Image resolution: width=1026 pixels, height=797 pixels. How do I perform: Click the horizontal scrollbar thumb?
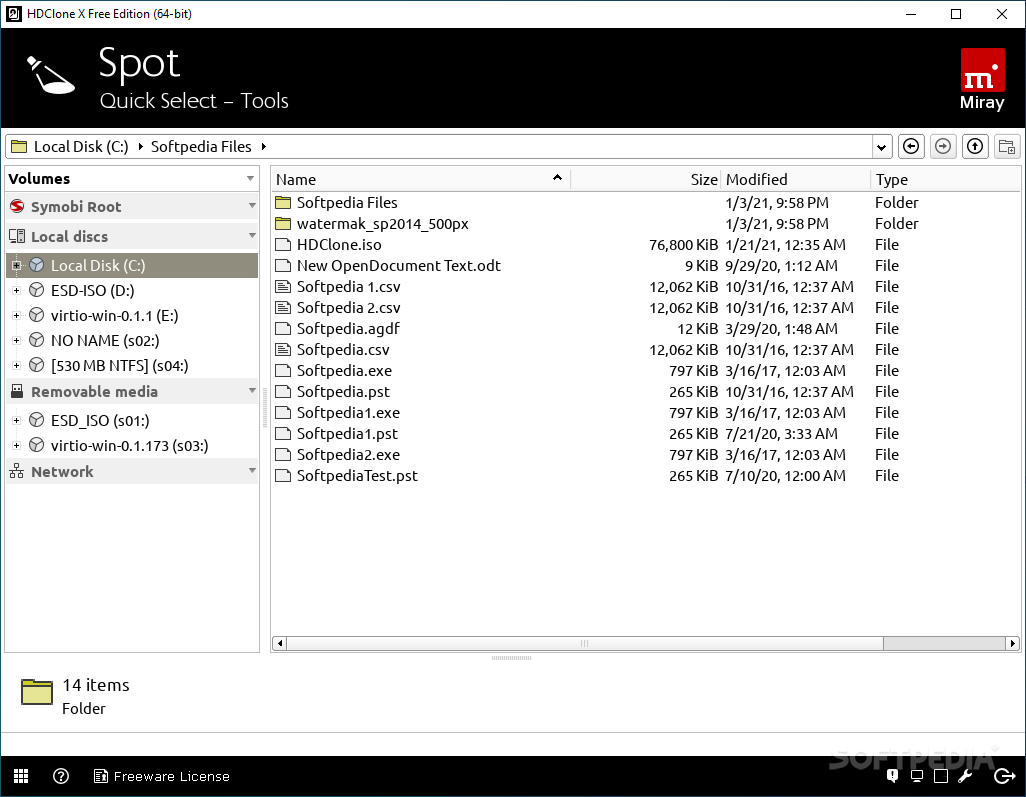584,643
